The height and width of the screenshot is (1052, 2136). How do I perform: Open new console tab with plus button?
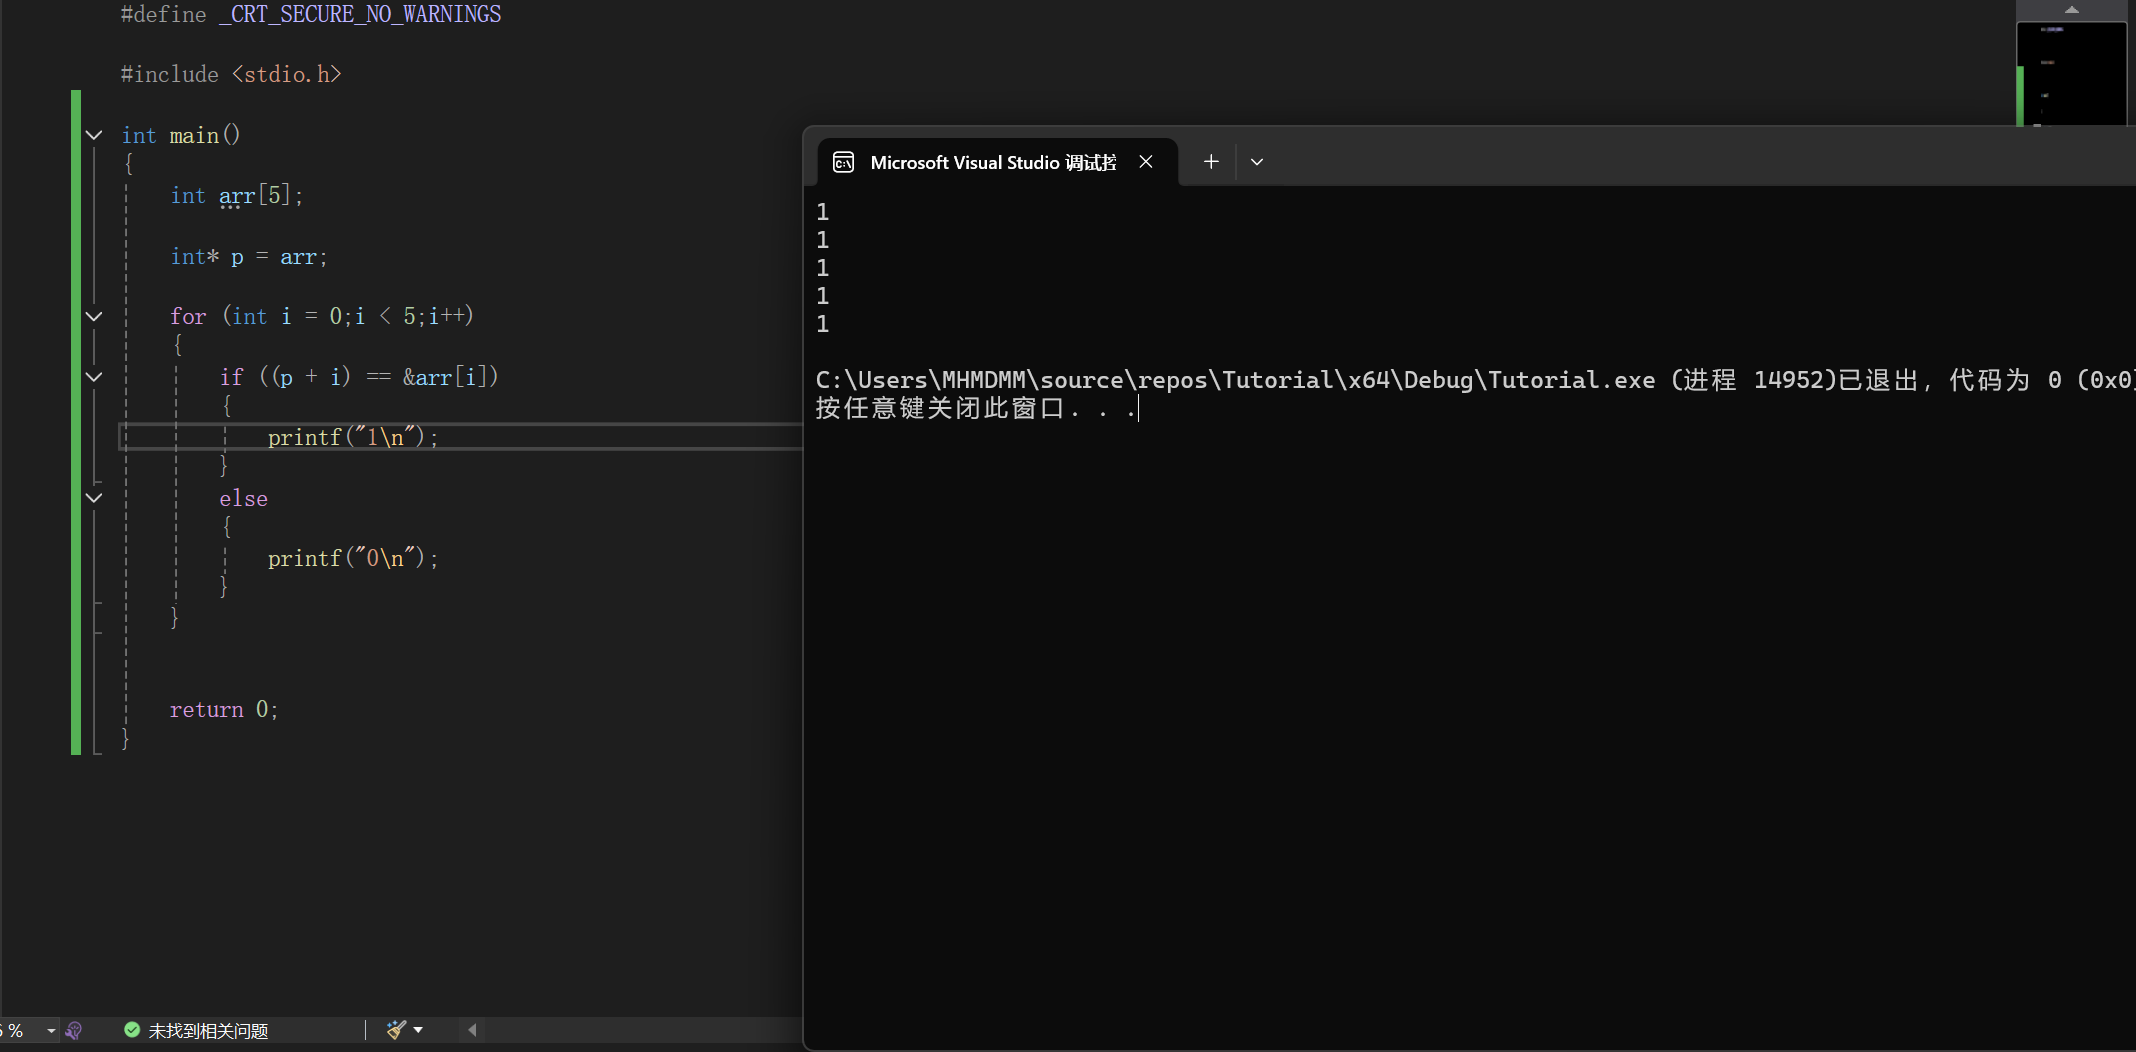(1211, 162)
